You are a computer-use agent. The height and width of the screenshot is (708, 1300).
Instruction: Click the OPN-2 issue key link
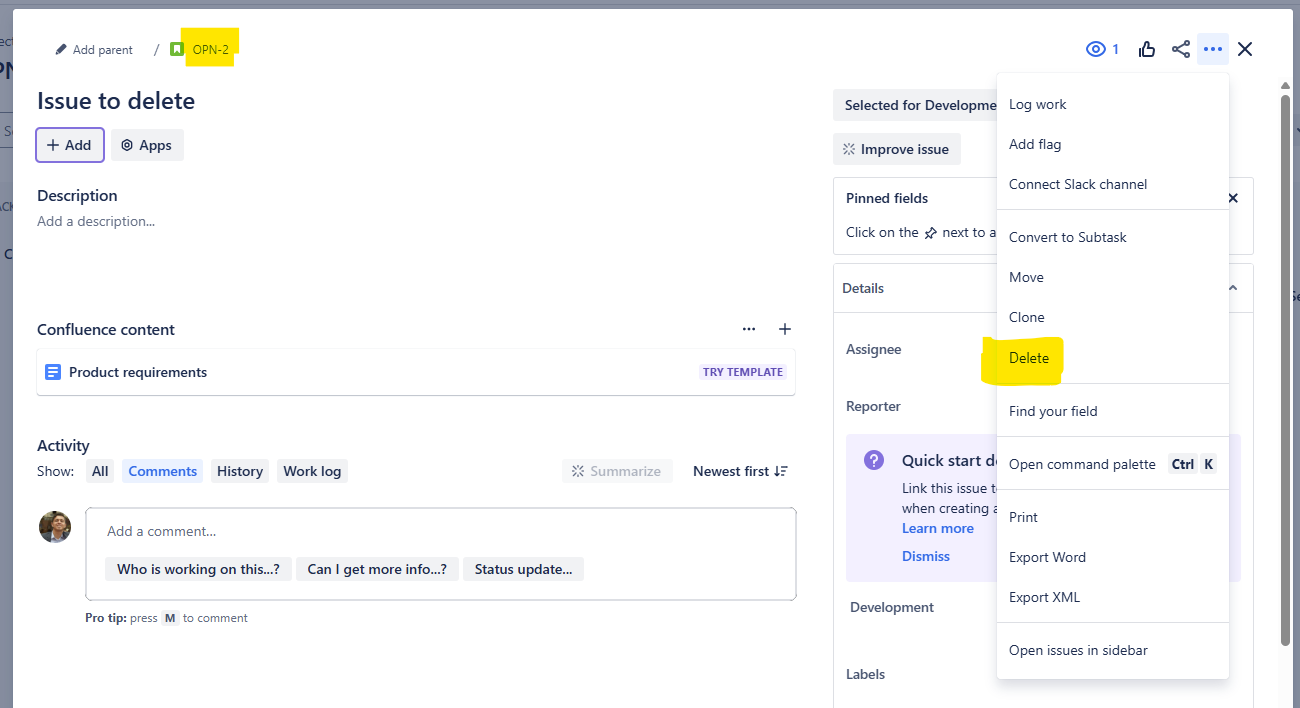coord(211,49)
